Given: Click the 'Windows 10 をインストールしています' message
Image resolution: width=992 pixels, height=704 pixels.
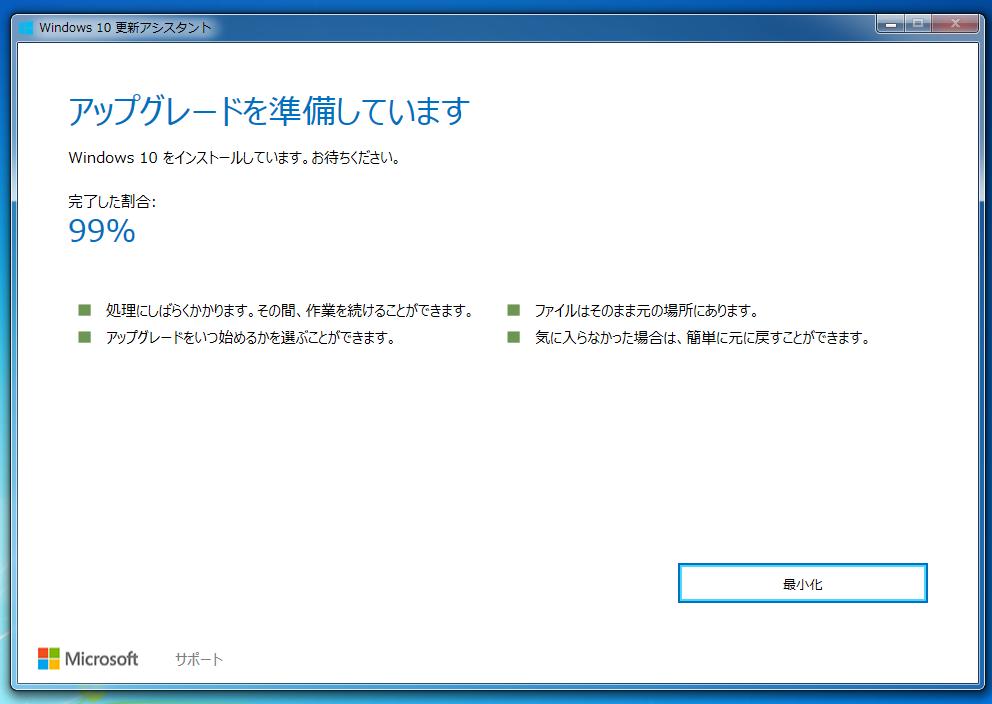Looking at the screenshot, I should 234,157.
